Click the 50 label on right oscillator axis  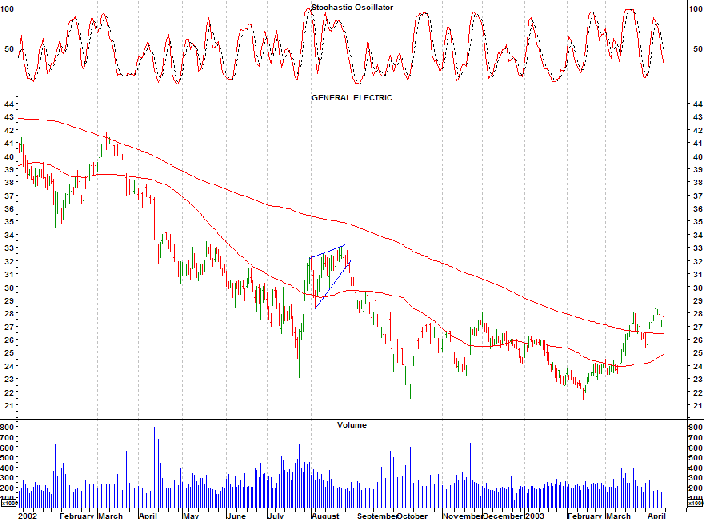coord(697,49)
